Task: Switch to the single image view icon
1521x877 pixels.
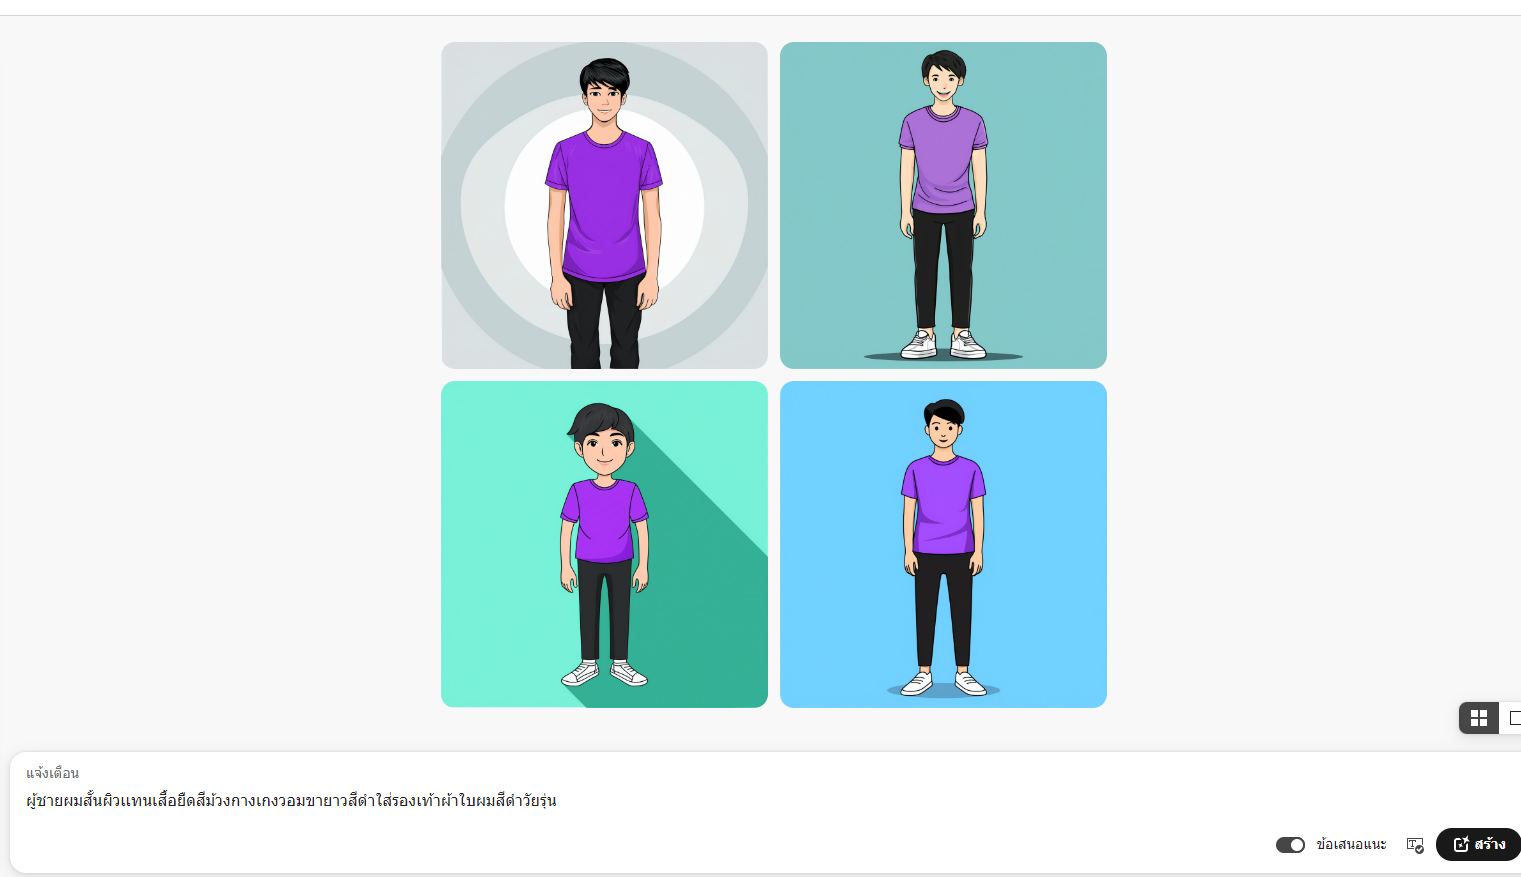Action: tap(1513, 718)
